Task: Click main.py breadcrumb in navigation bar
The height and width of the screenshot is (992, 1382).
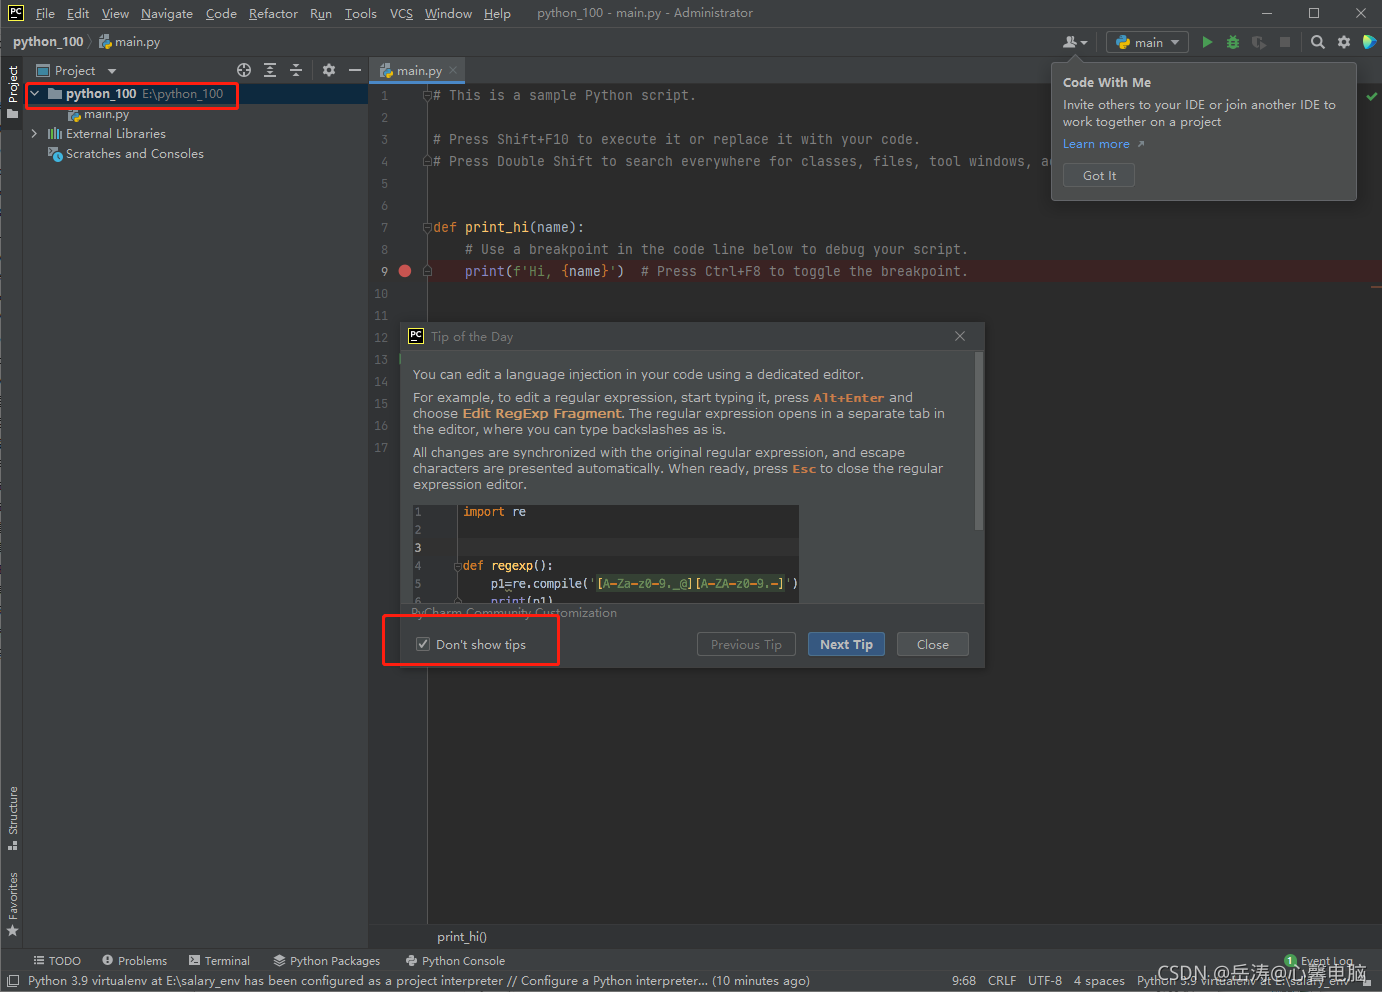Action: point(129,42)
